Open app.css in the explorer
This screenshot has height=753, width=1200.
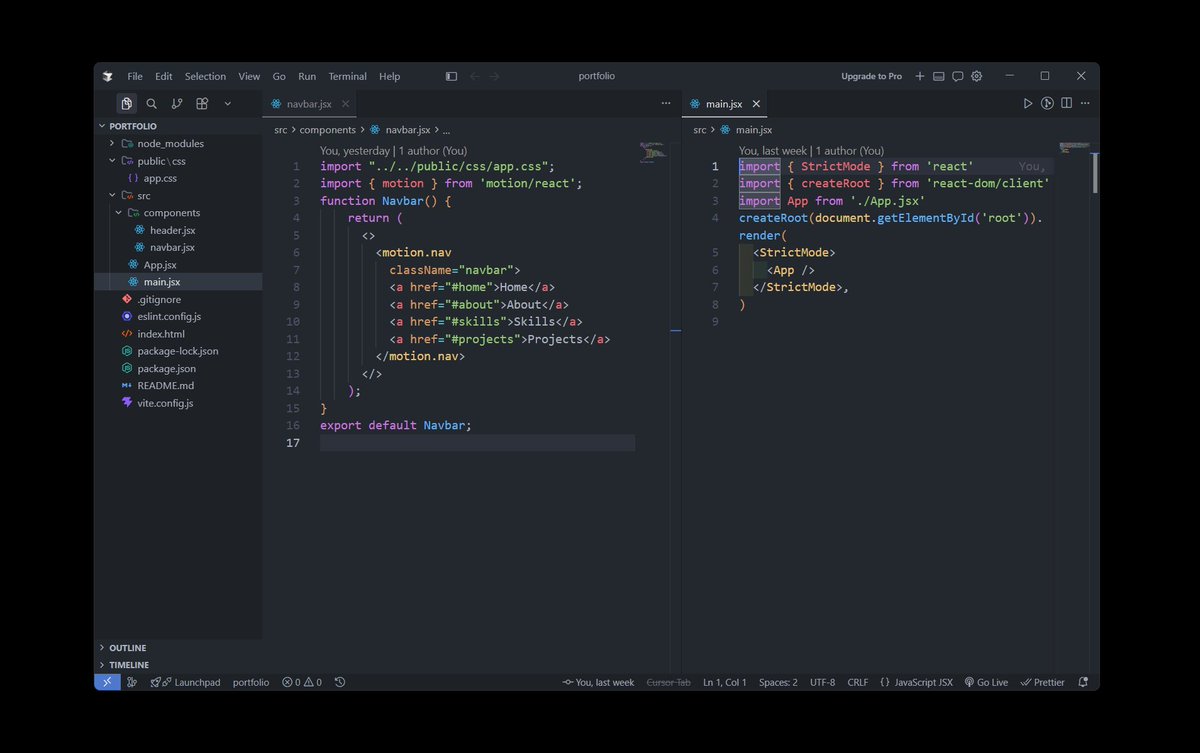(178, 178)
